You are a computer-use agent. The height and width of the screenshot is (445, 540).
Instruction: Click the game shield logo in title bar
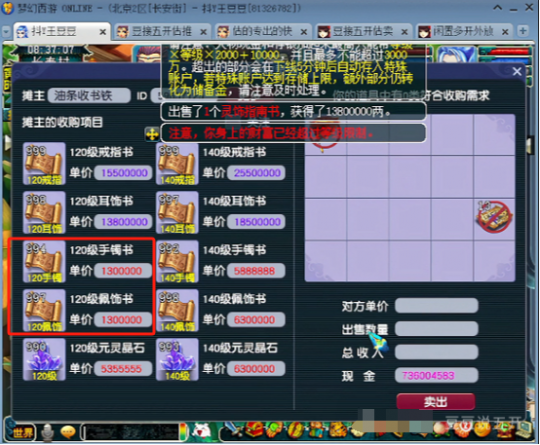click(x=8, y=8)
